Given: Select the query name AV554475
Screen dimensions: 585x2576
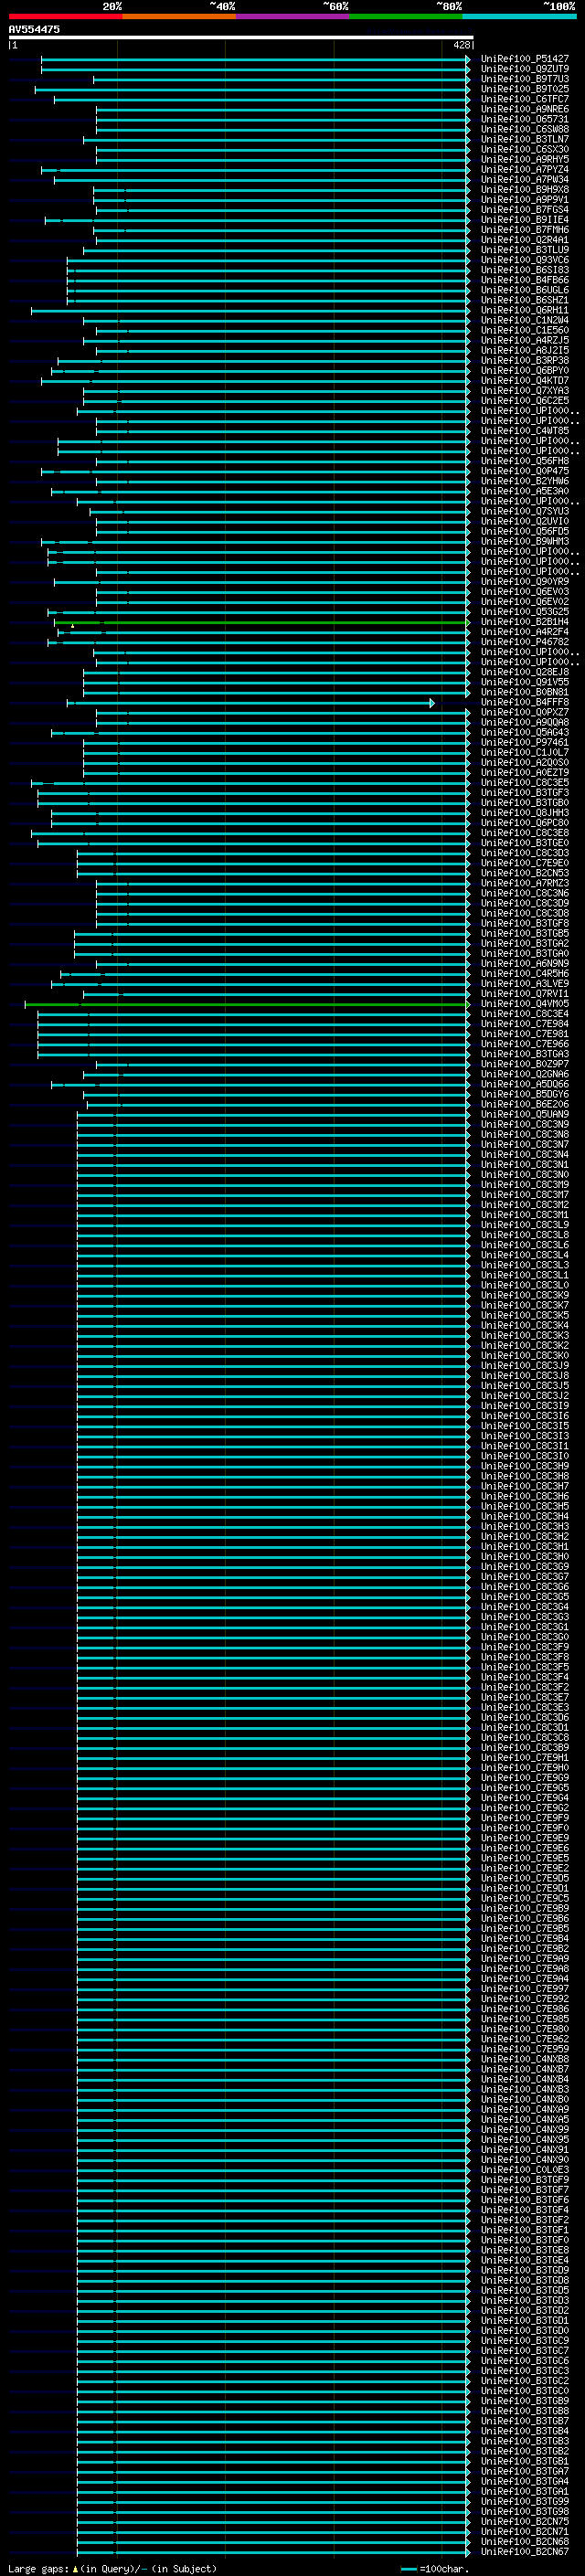Looking at the screenshot, I should [34, 30].
